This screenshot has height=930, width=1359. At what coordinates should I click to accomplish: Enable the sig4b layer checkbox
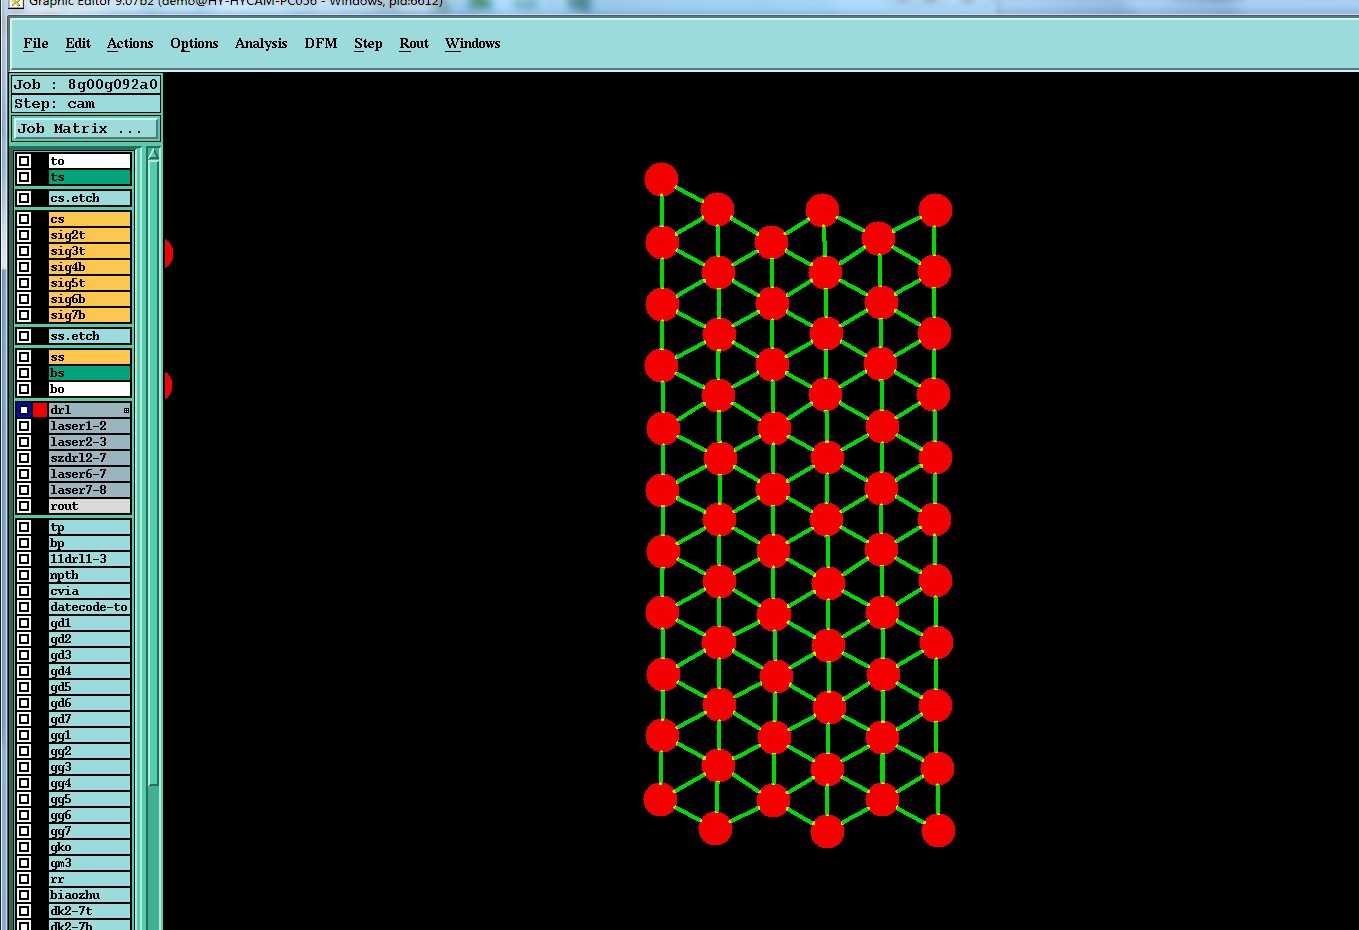(24, 267)
